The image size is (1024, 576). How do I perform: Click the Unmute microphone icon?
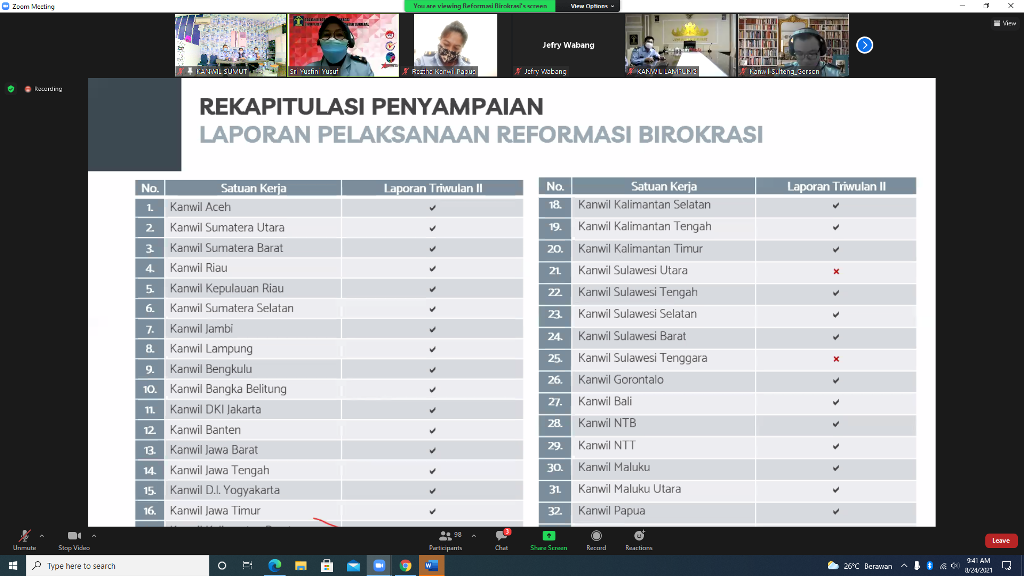(24, 537)
